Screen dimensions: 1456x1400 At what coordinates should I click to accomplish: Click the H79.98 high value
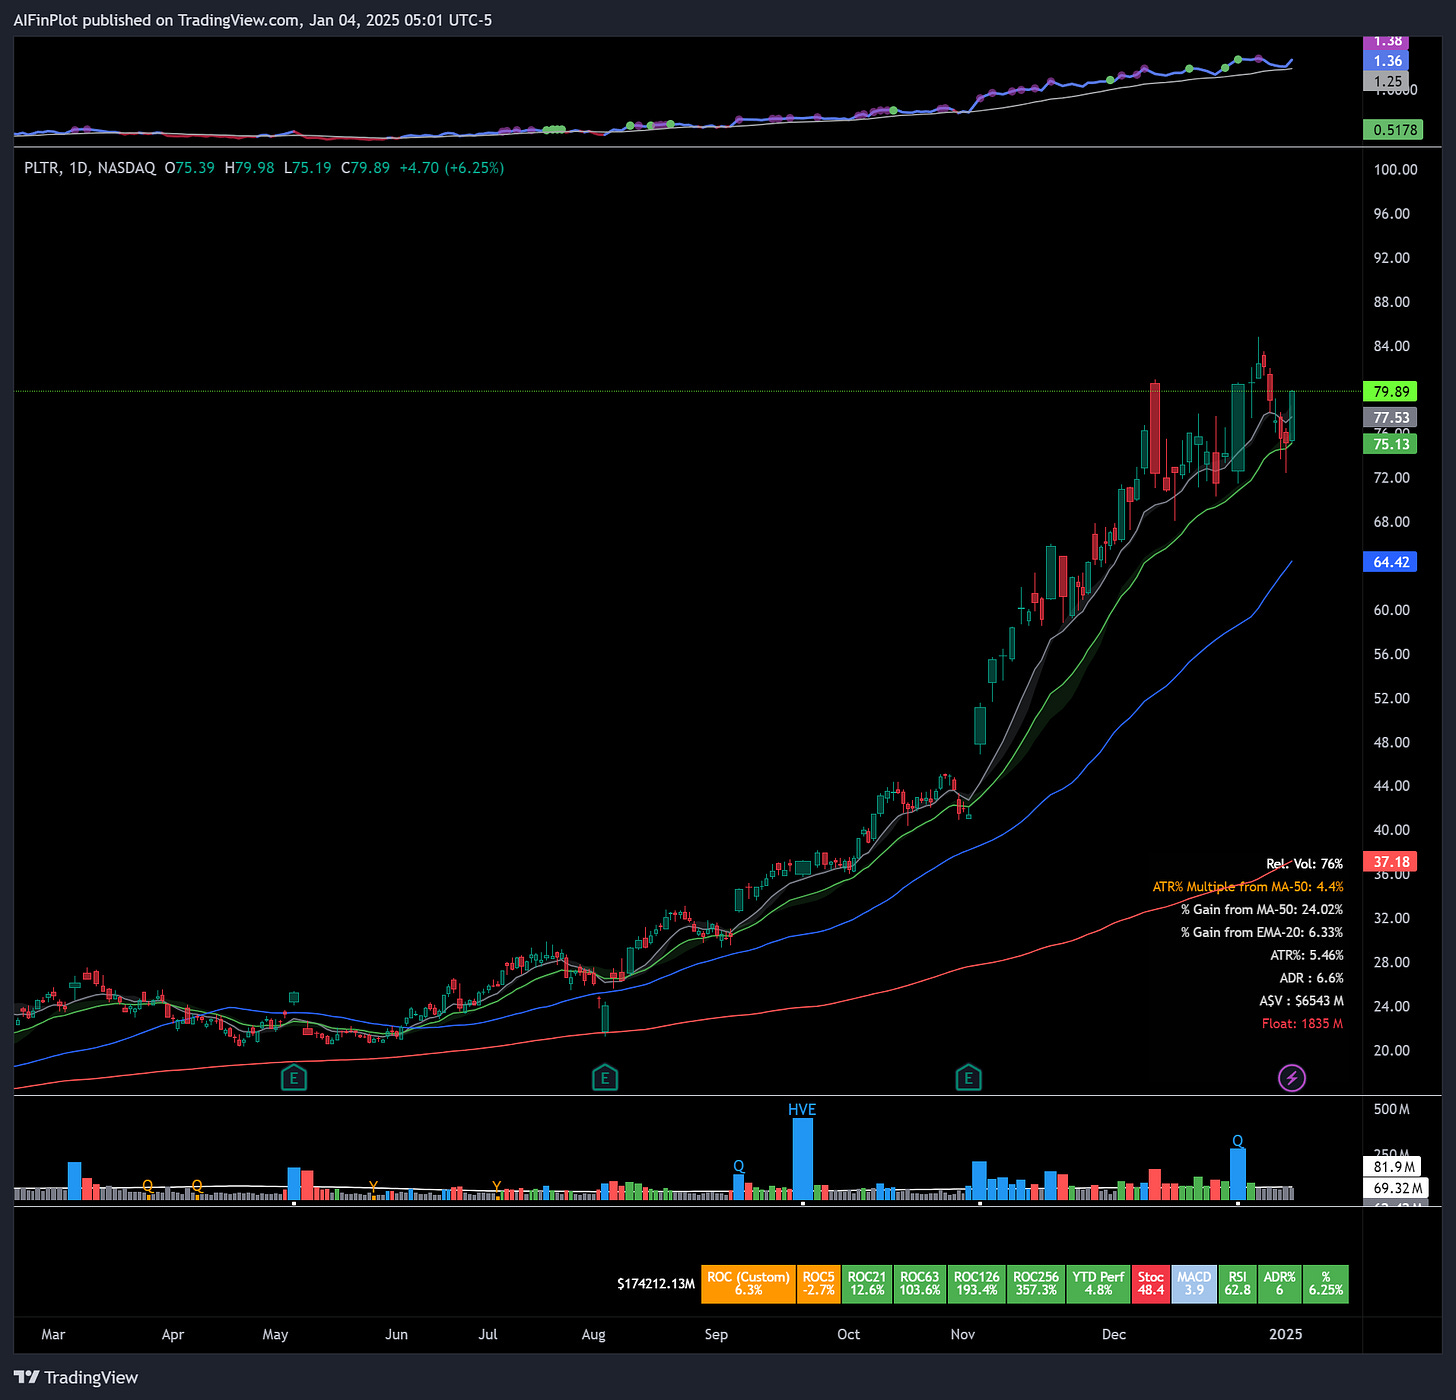[x=249, y=168]
